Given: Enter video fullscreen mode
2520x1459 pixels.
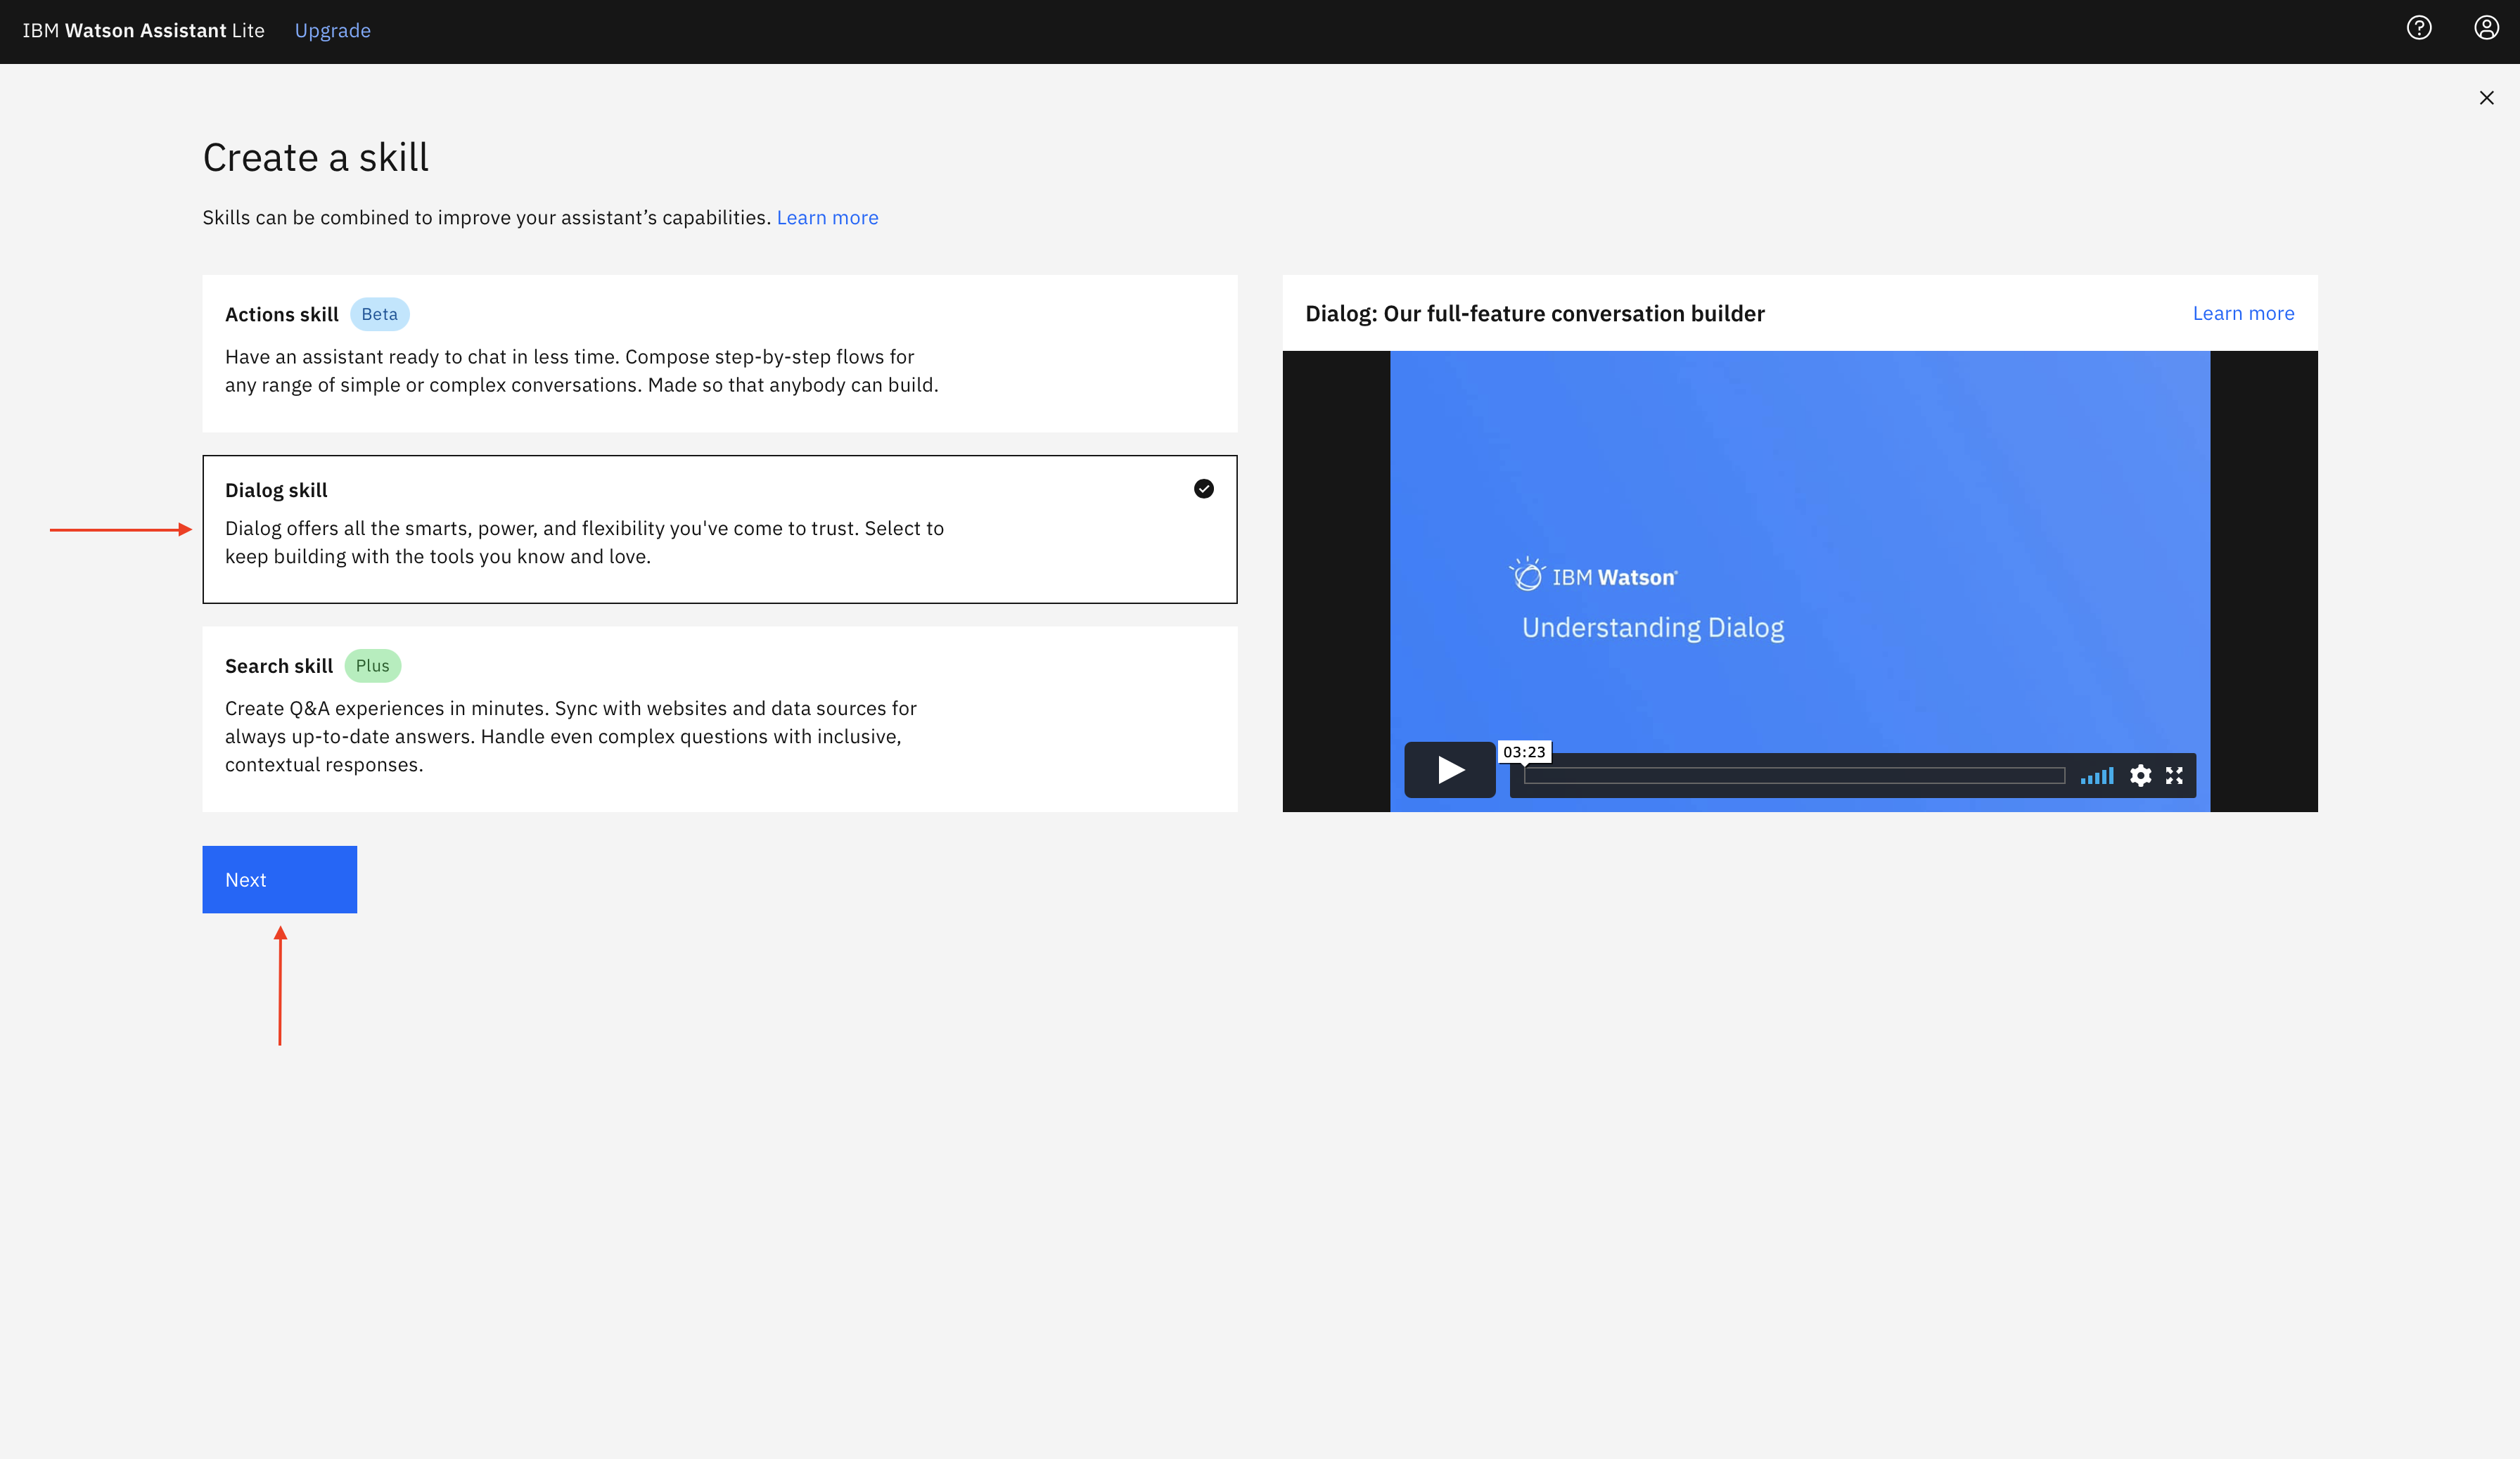Looking at the screenshot, I should tap(2174, 775).
